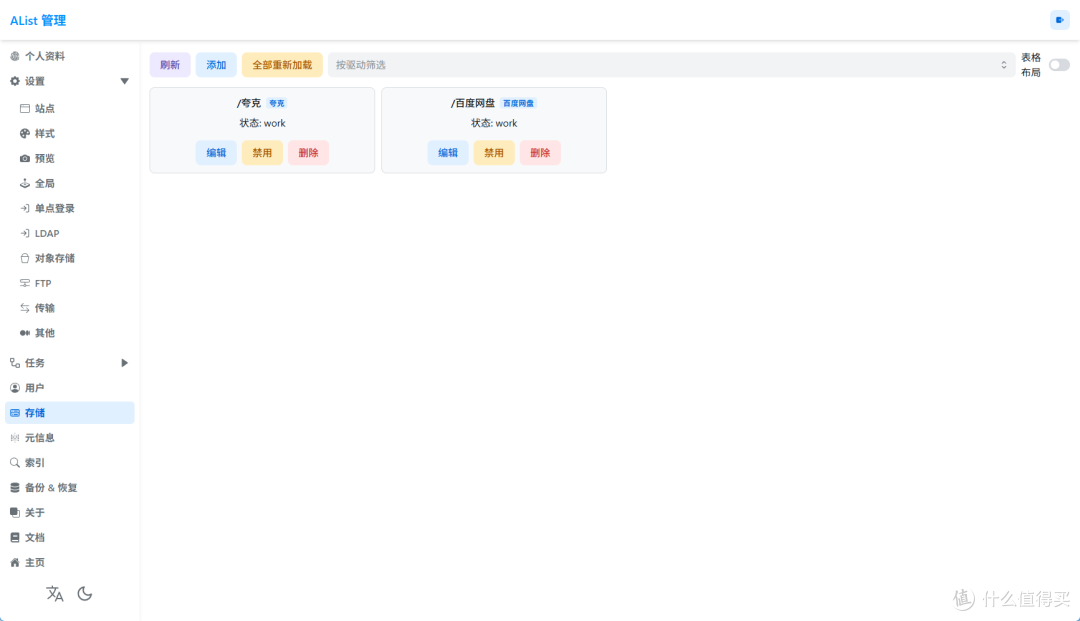Click the 站点 site icon

pyautogui.click(x=25, y=108)
